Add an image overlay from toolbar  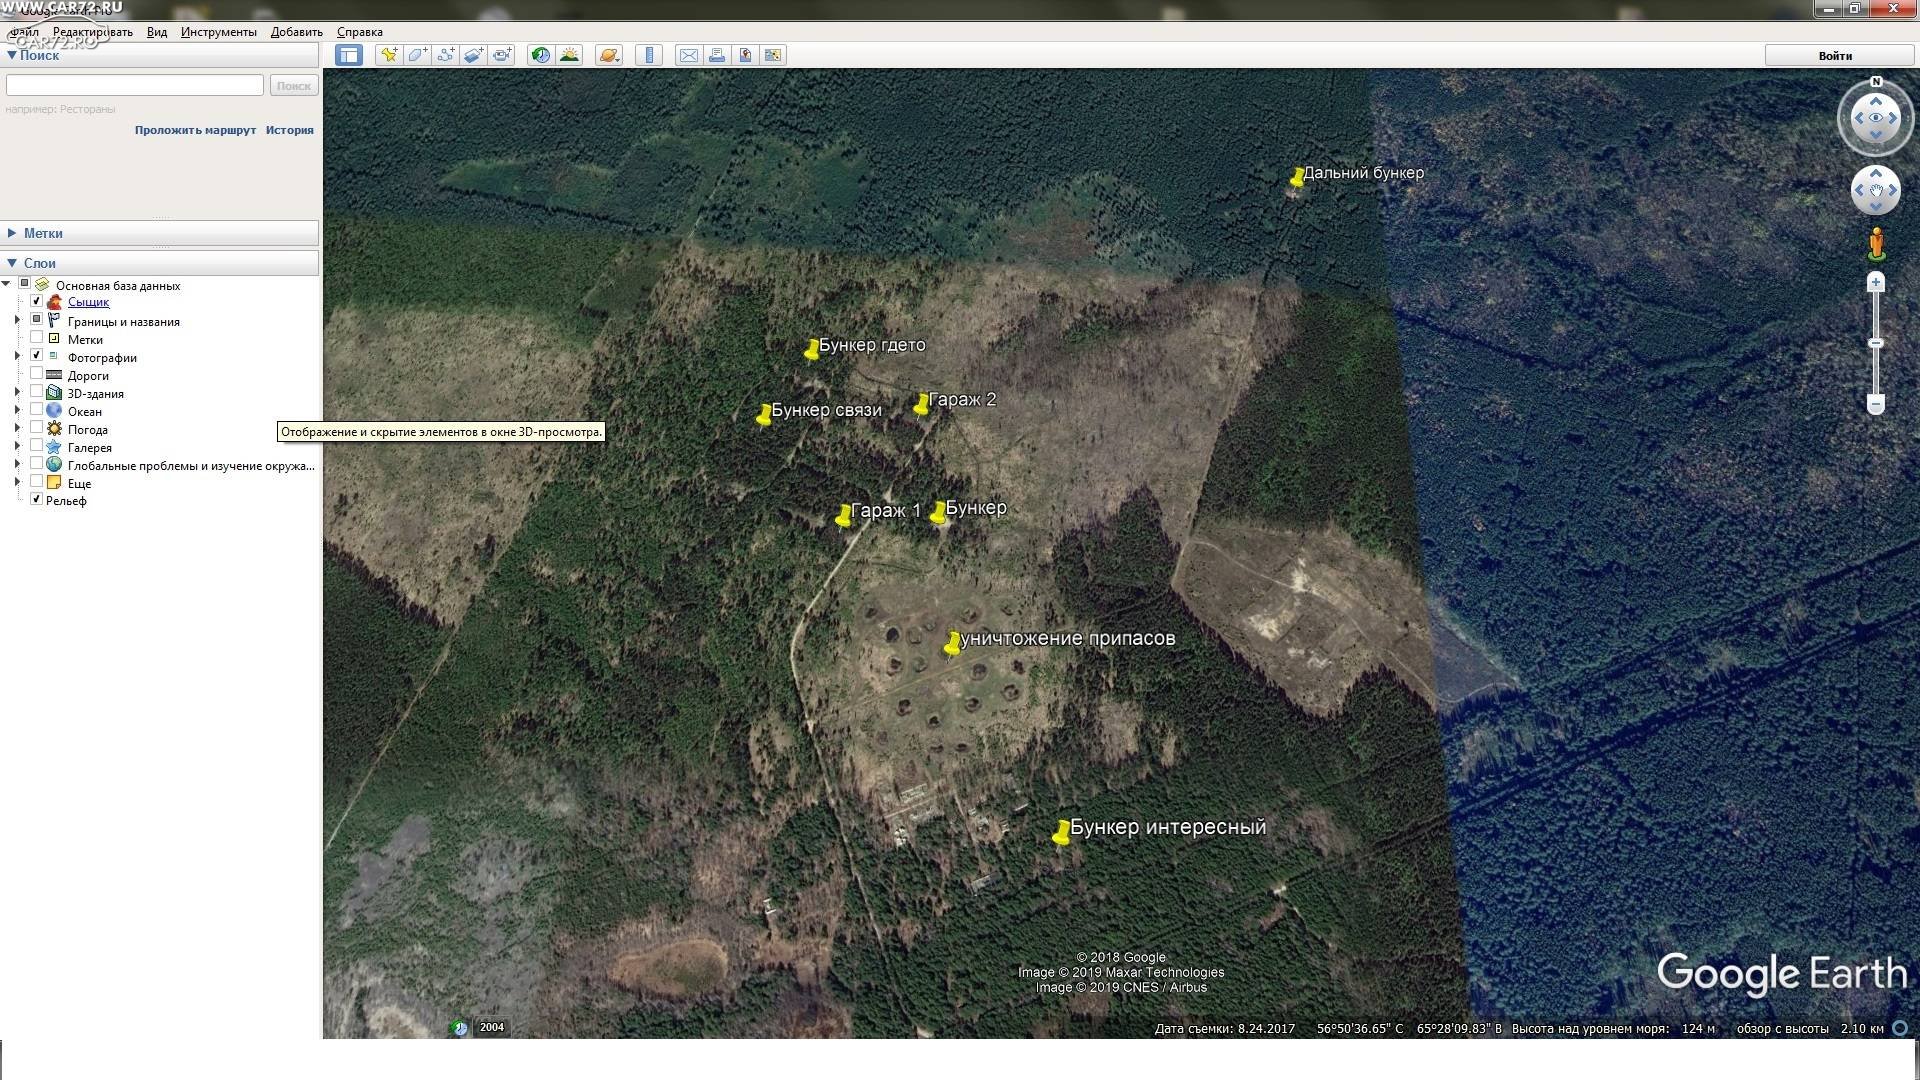tap(473, 55)
